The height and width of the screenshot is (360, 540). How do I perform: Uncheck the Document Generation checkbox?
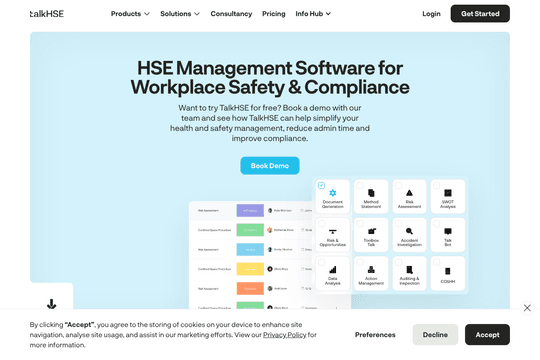[321, 185]
